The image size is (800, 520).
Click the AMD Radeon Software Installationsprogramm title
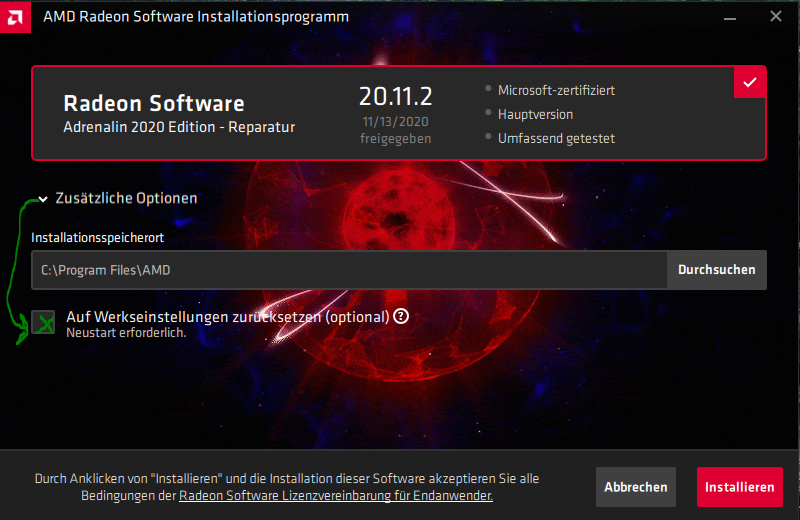[x=196, y=17]
